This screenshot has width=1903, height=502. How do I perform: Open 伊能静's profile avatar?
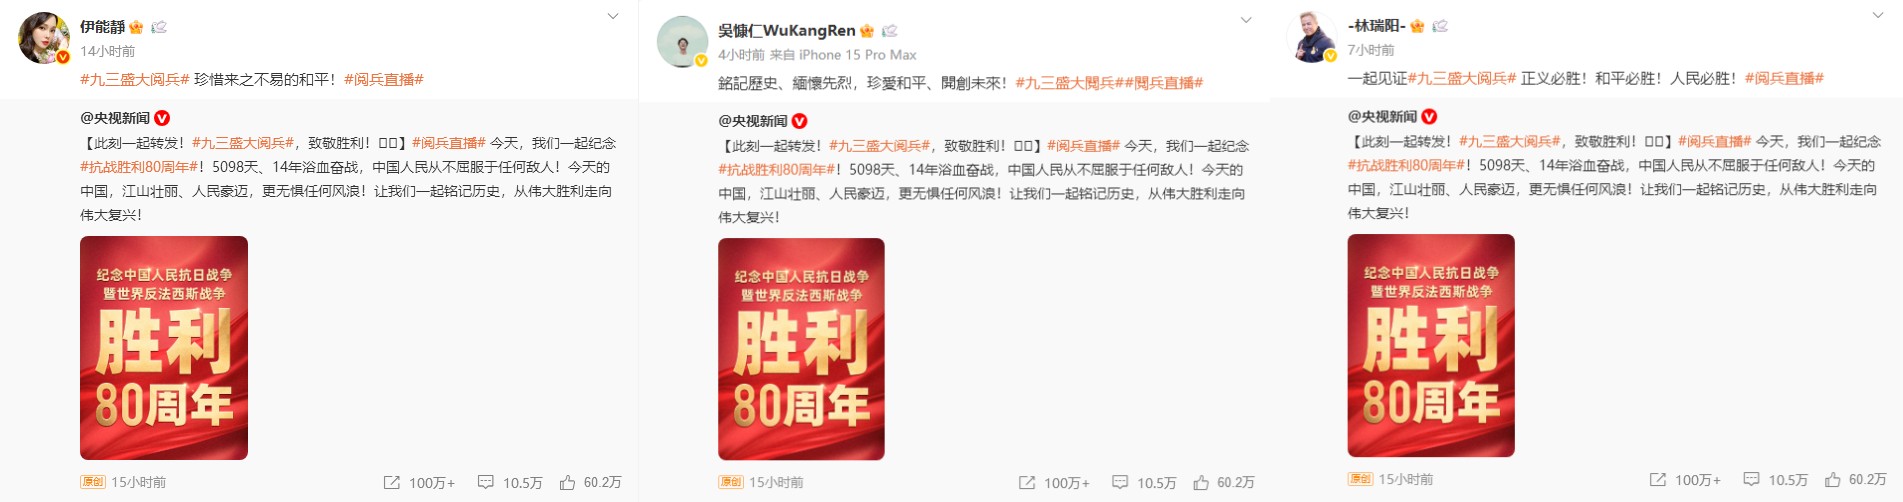click(x=44, y=38)
